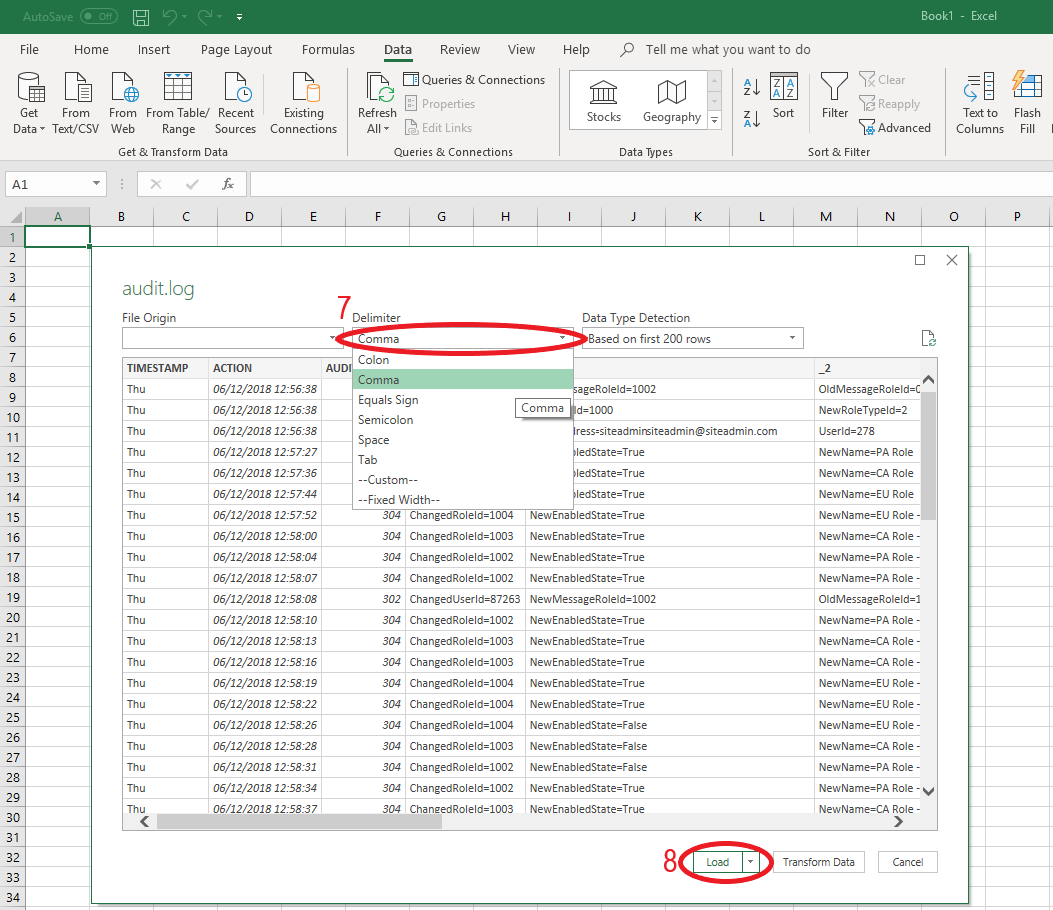Click the arrow beside the Load button

[x=751, y=862]
